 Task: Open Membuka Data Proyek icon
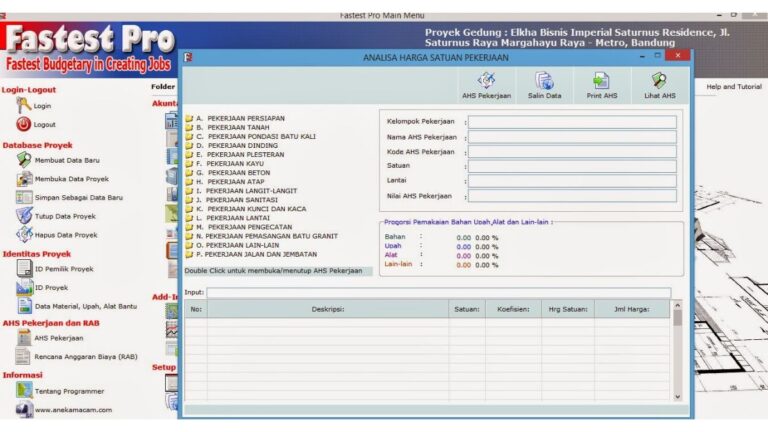point(24,178)
